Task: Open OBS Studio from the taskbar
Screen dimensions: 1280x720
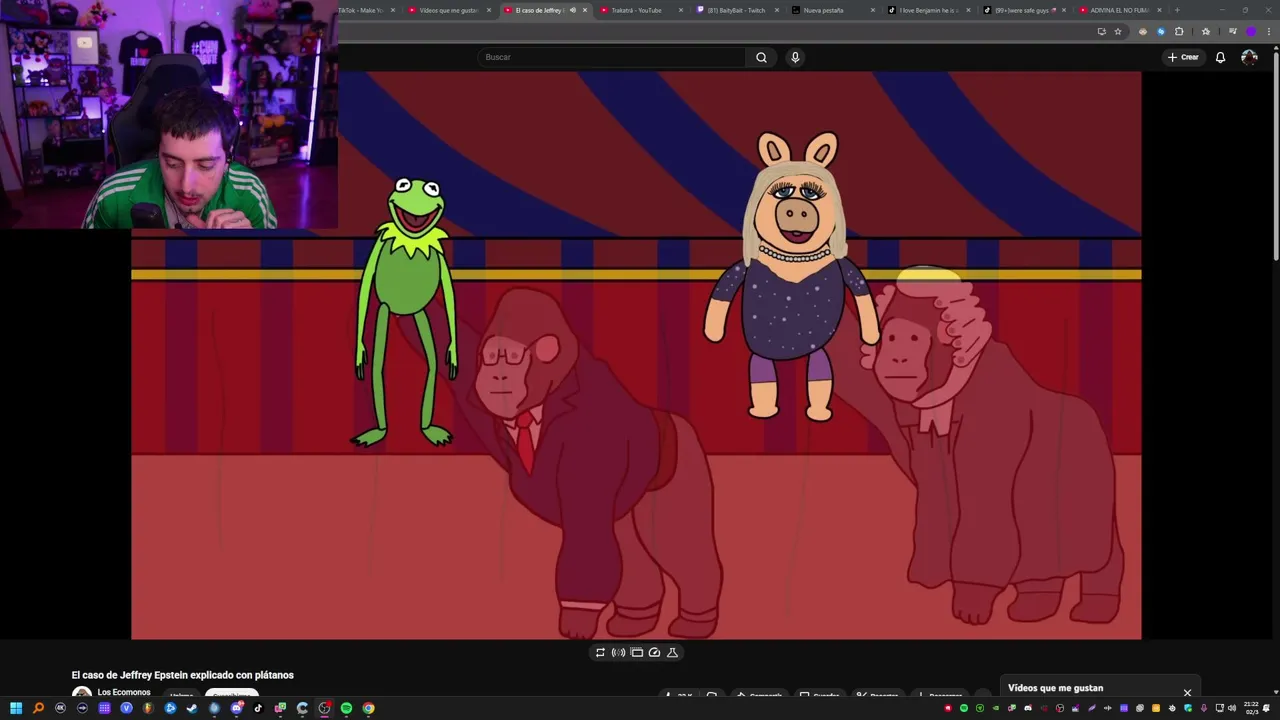Action: coord(324,708)
